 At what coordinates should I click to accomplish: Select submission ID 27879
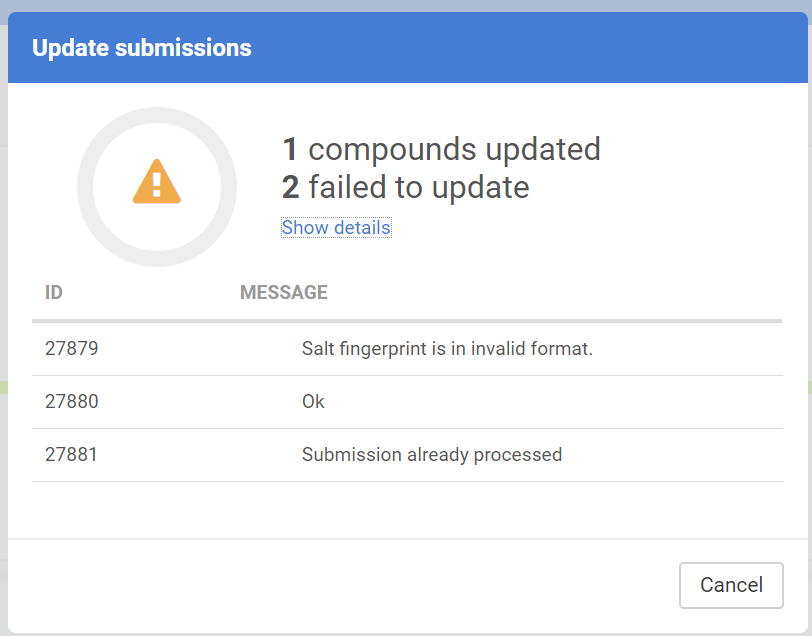coord(72,349)
